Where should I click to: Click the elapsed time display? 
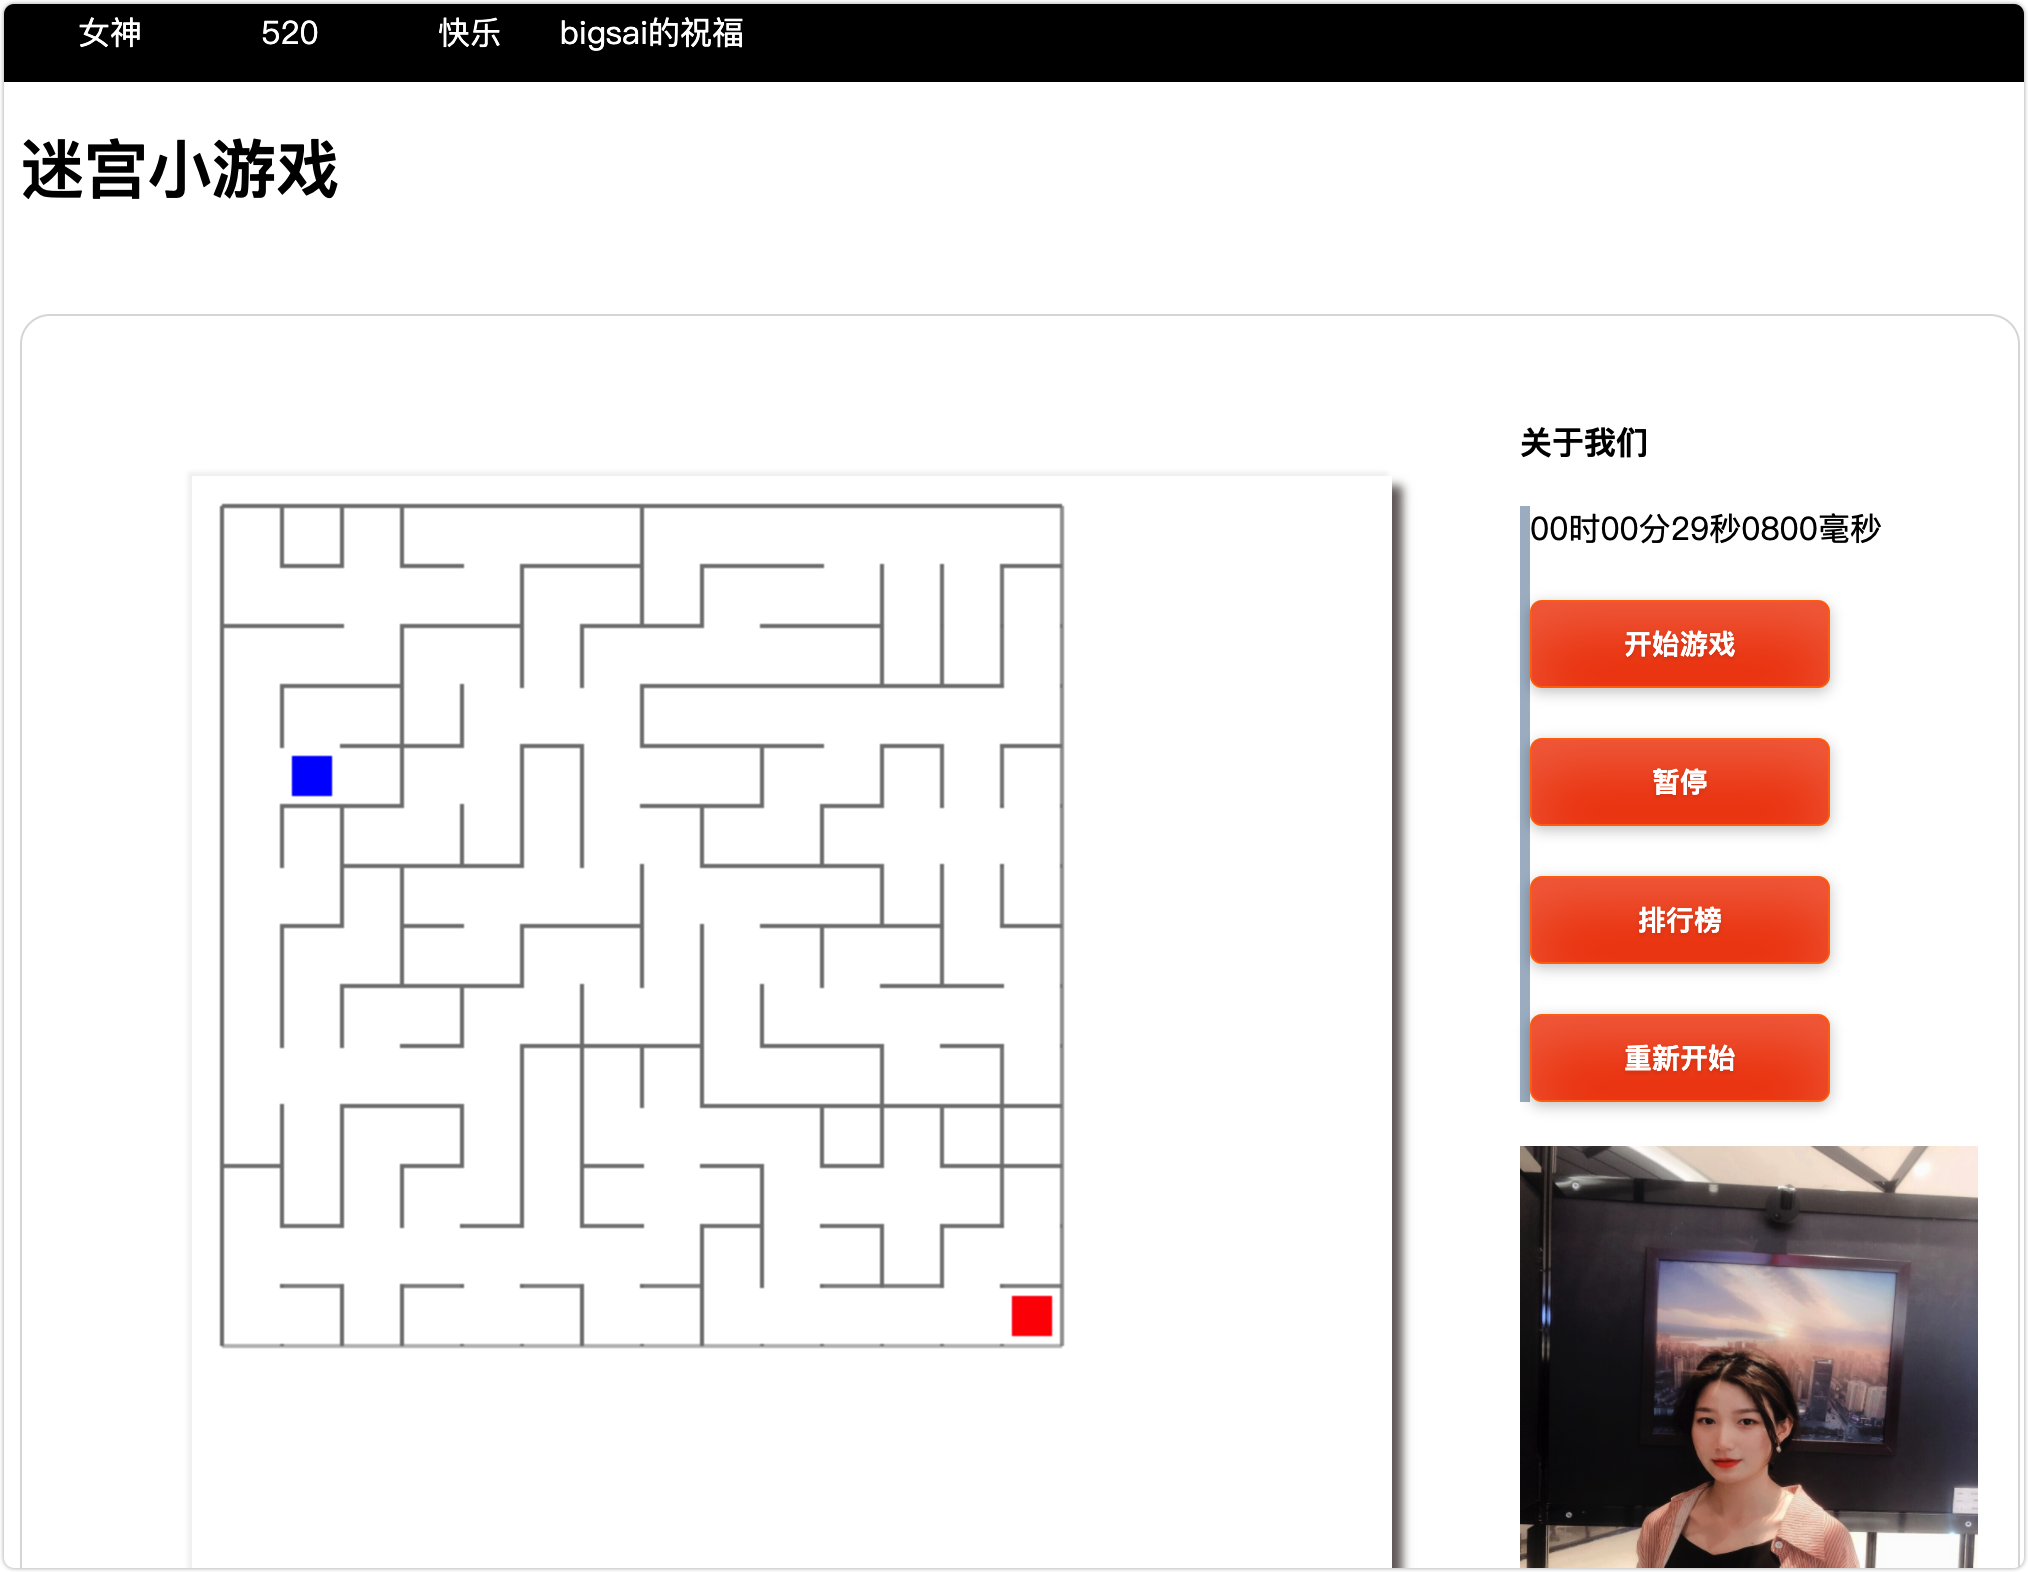pos(1705,528)
